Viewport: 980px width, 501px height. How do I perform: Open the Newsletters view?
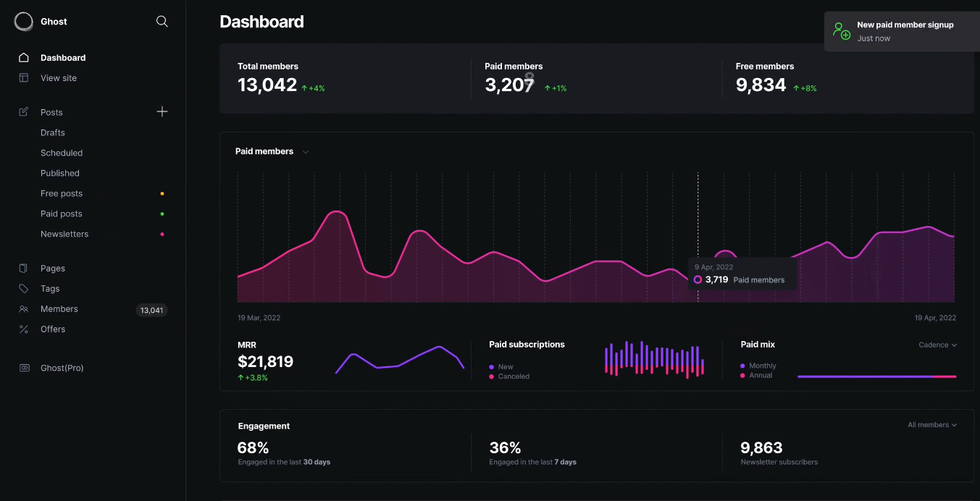coord(65,234)
